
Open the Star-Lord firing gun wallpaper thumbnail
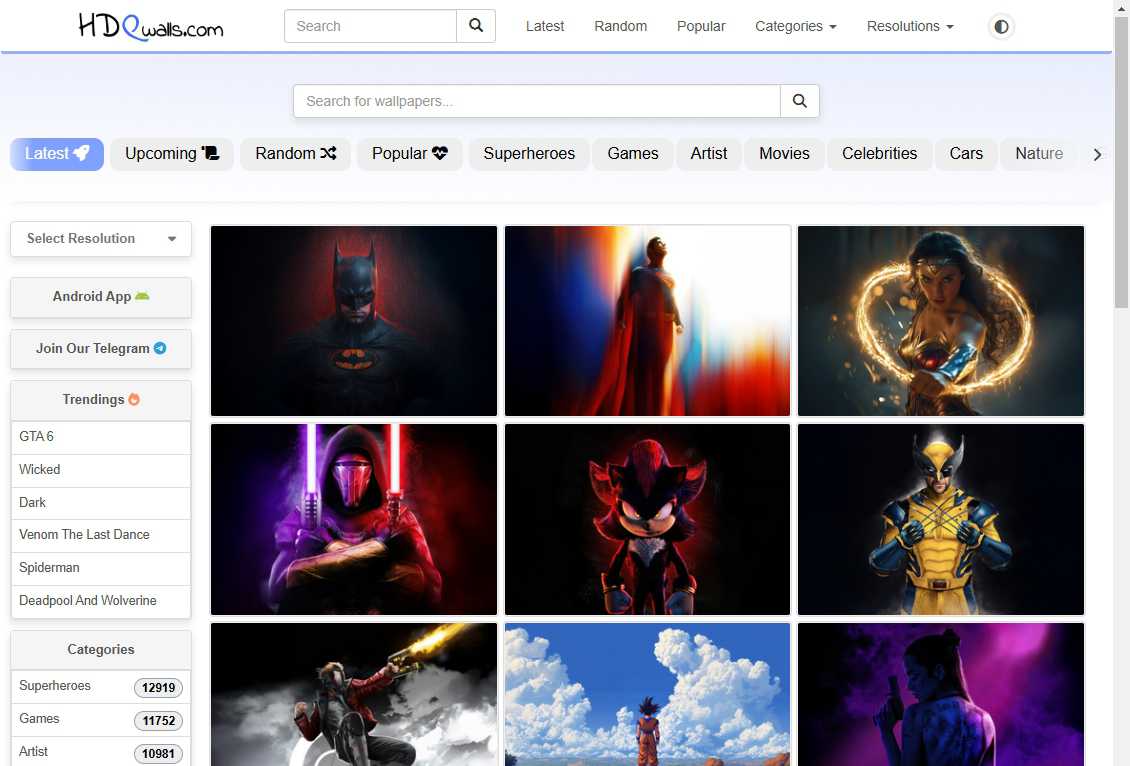354,695
